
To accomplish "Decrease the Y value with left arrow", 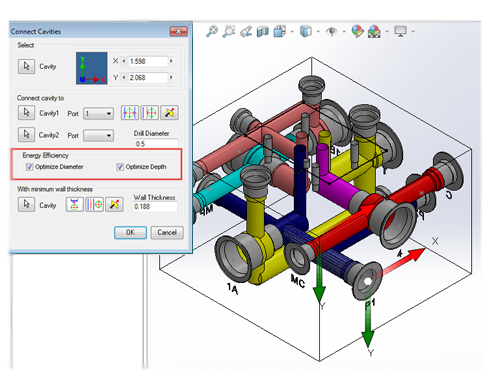I will click(124, 77).
